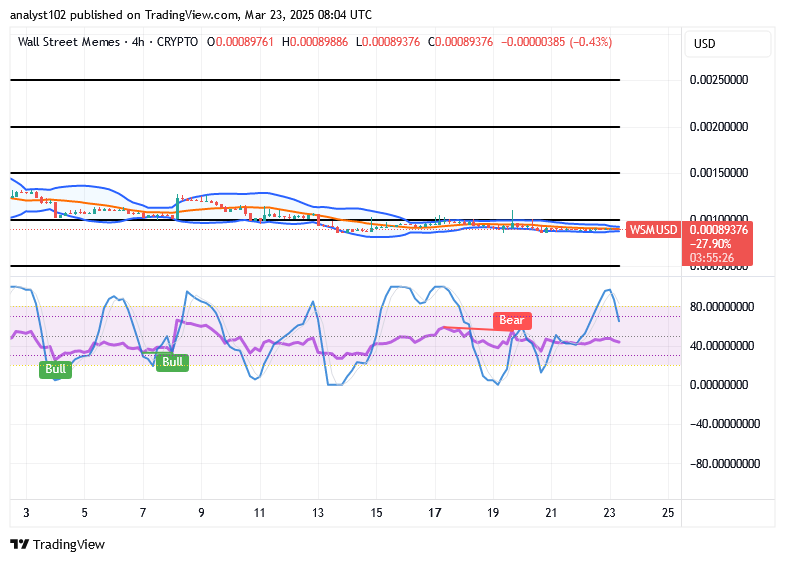
Task: Click date 21 on the time axis
Action: (551, 513)
